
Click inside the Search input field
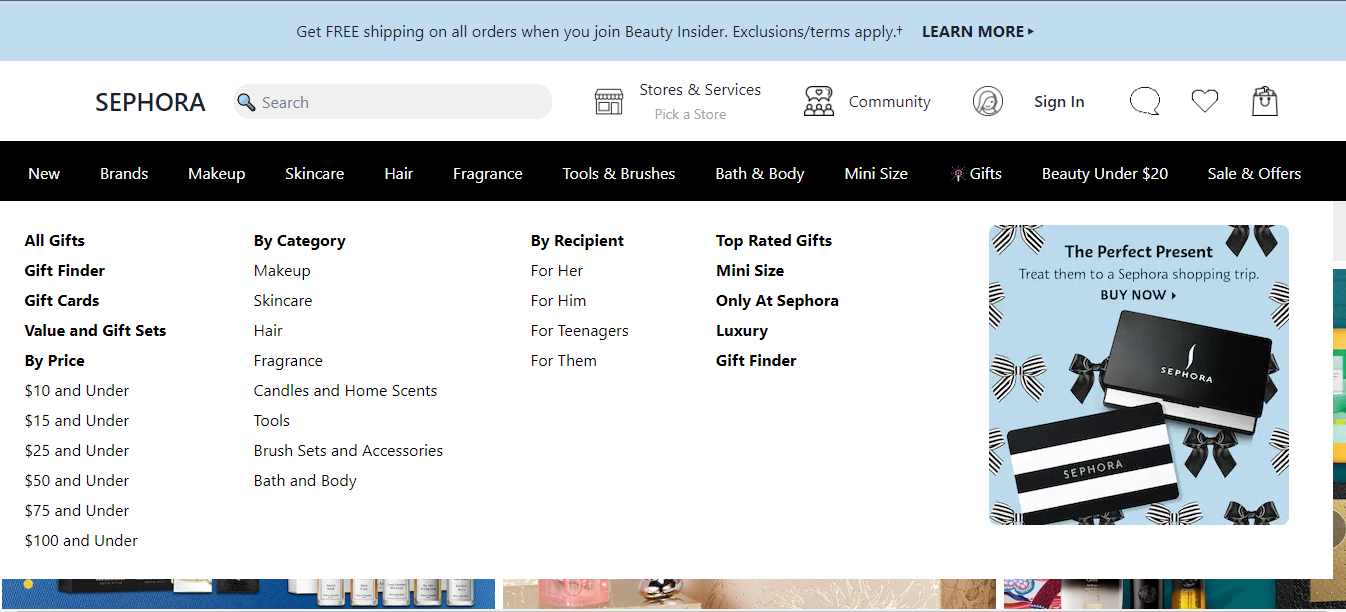(400, 102)
